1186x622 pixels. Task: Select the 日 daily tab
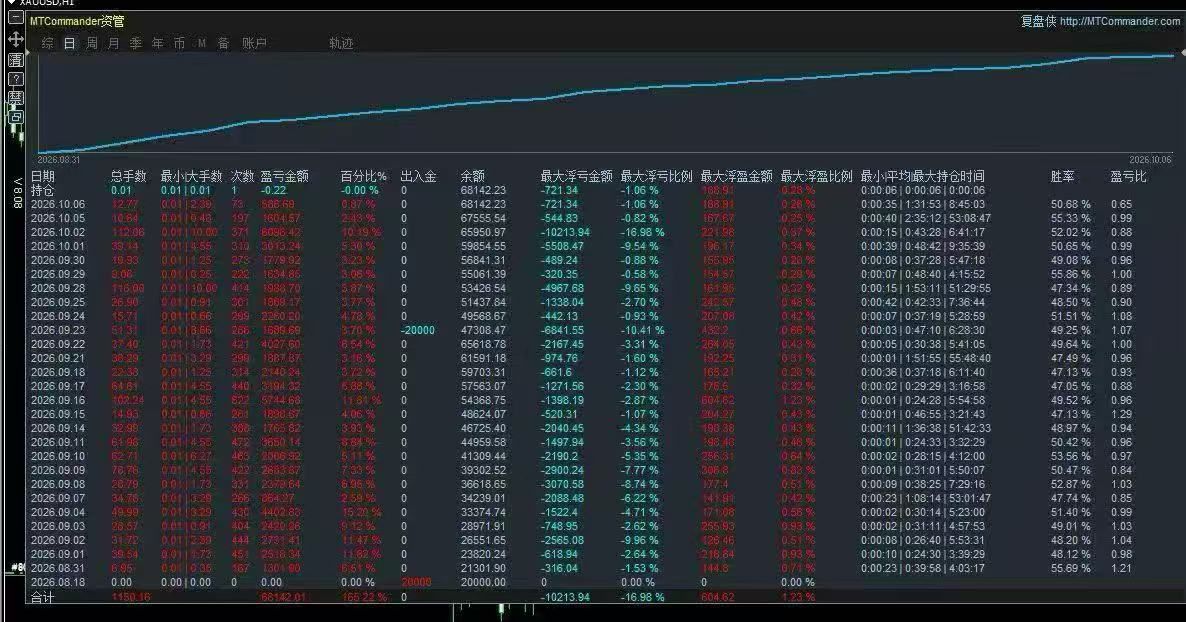pyautogui.click(x=70, y=43)
